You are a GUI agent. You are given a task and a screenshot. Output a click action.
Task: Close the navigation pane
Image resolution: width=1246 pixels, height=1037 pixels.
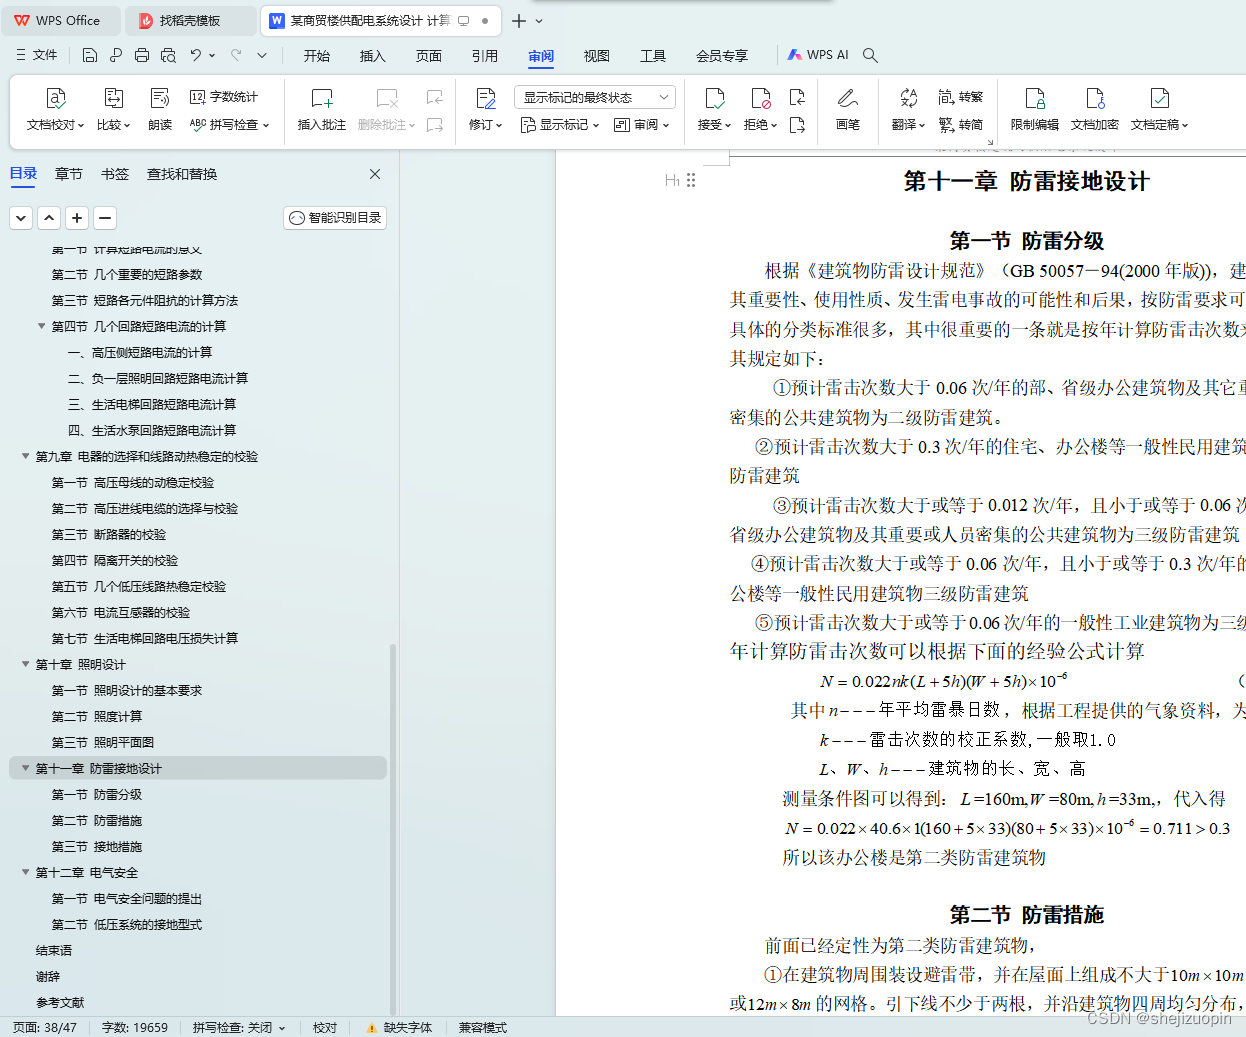coord(375,174)
